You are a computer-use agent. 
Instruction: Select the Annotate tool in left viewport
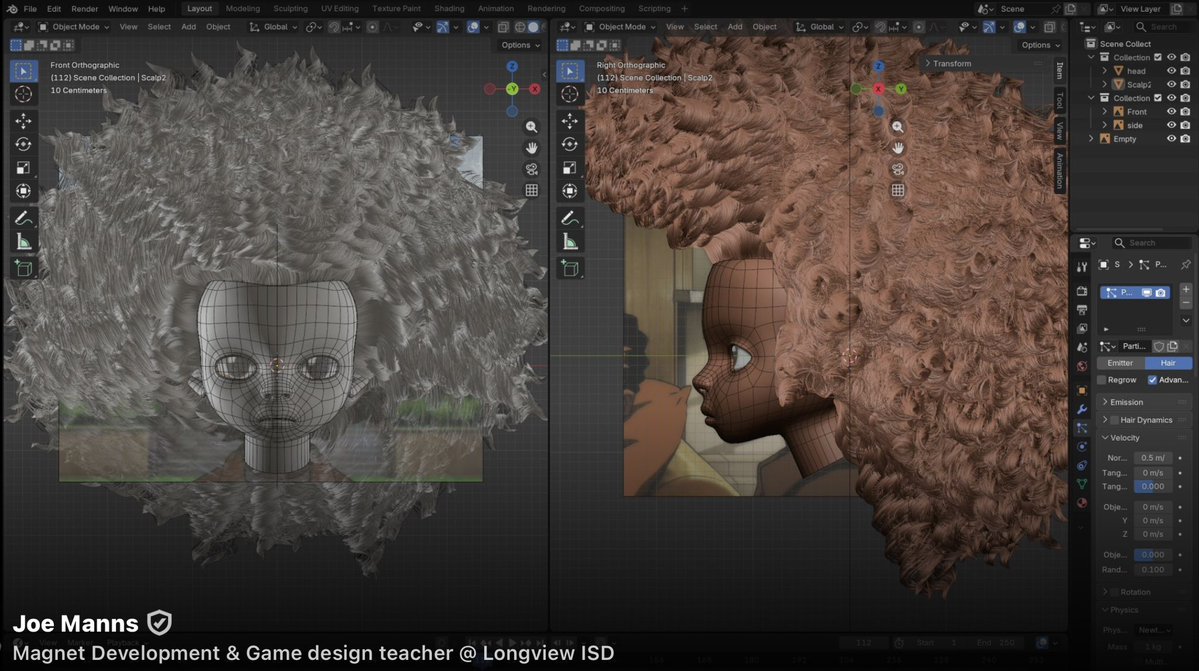pyautogui.click(x=23, y=218)
